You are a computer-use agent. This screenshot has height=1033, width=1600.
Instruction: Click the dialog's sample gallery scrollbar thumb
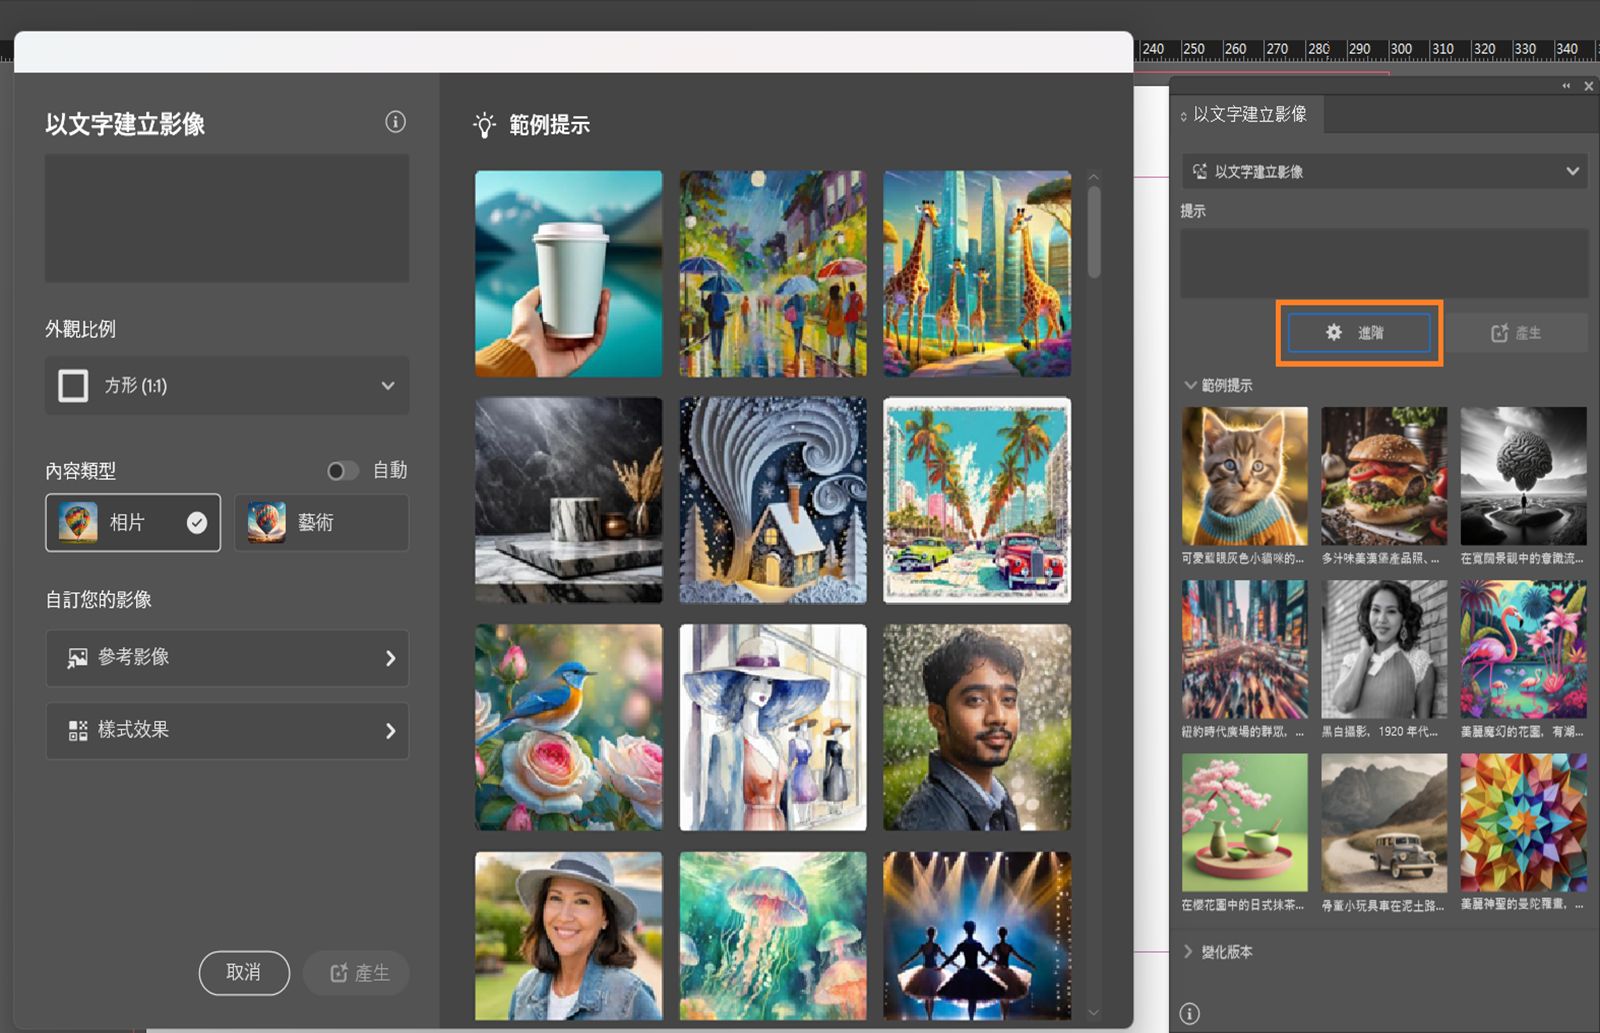[x=1094, y=233]
